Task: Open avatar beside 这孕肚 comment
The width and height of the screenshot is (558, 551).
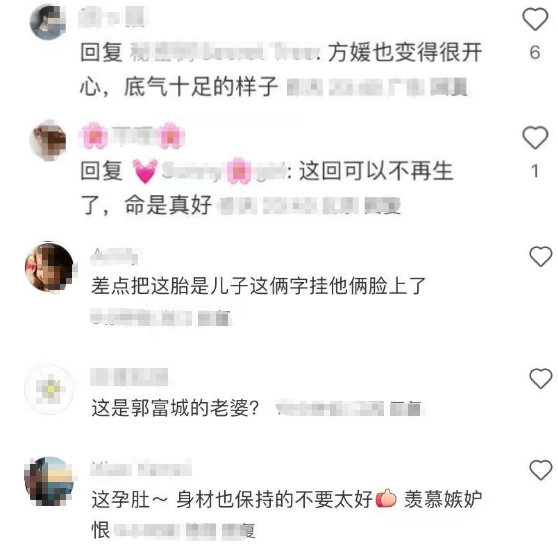Action: pyautogui.click(x=49, y=481)
